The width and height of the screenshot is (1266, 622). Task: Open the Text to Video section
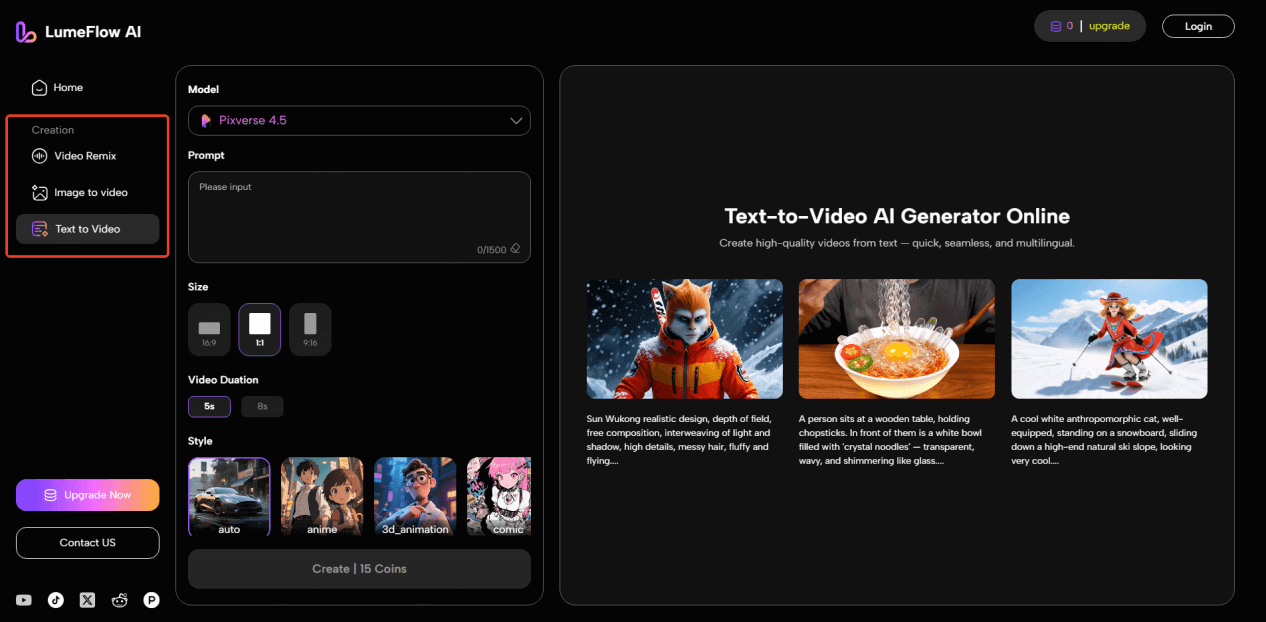click(87, 229)
